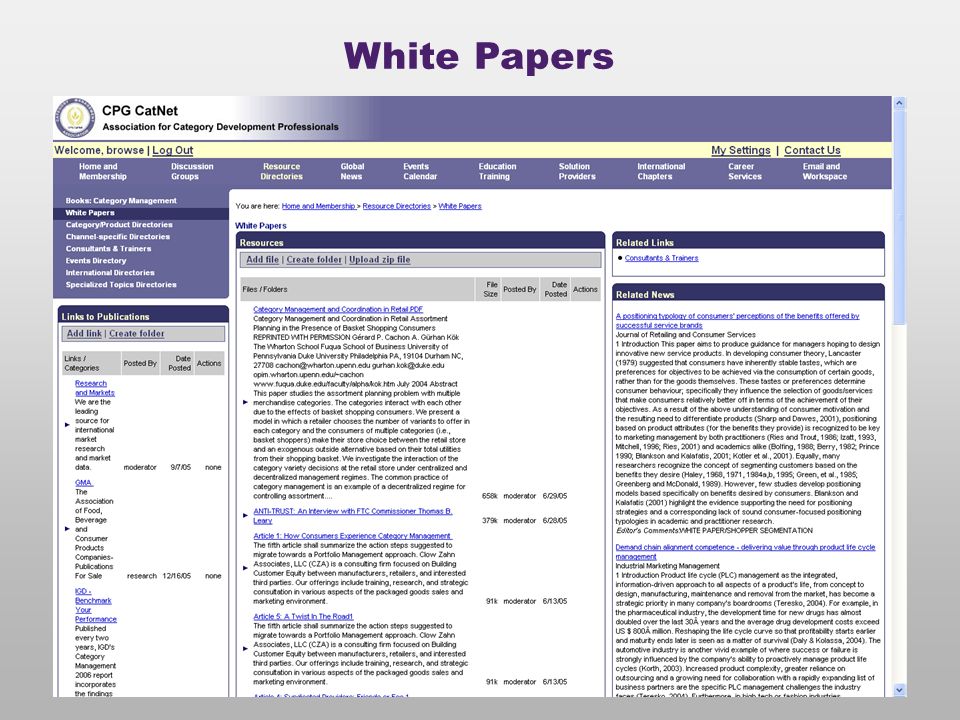This screenshot has width=960, height=720.
Task: Open Consultants & Trainers related link
Action: (x=661, y=258)
